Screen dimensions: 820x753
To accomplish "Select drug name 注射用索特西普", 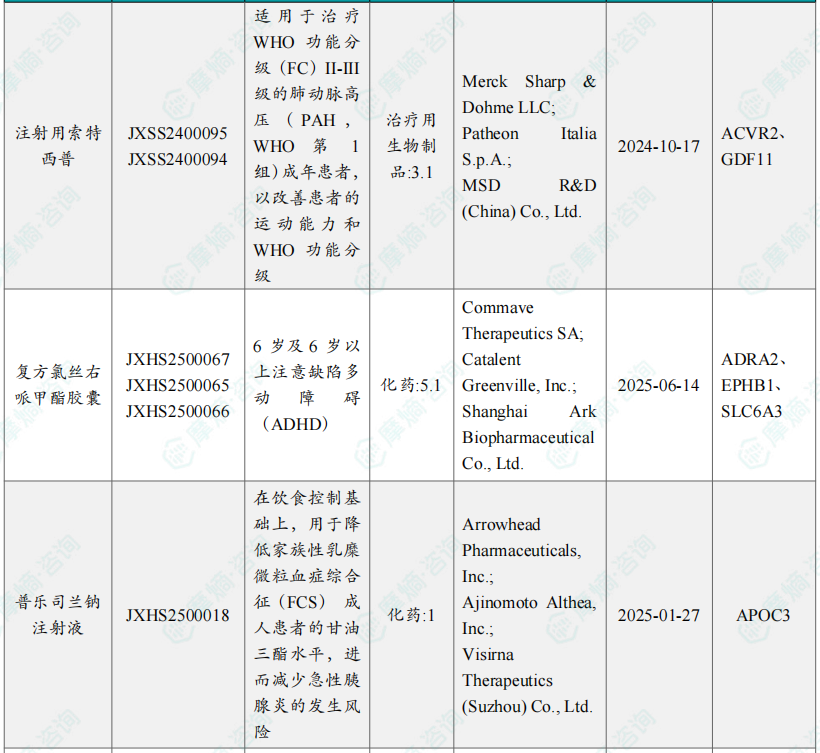I will coord(58,146).
